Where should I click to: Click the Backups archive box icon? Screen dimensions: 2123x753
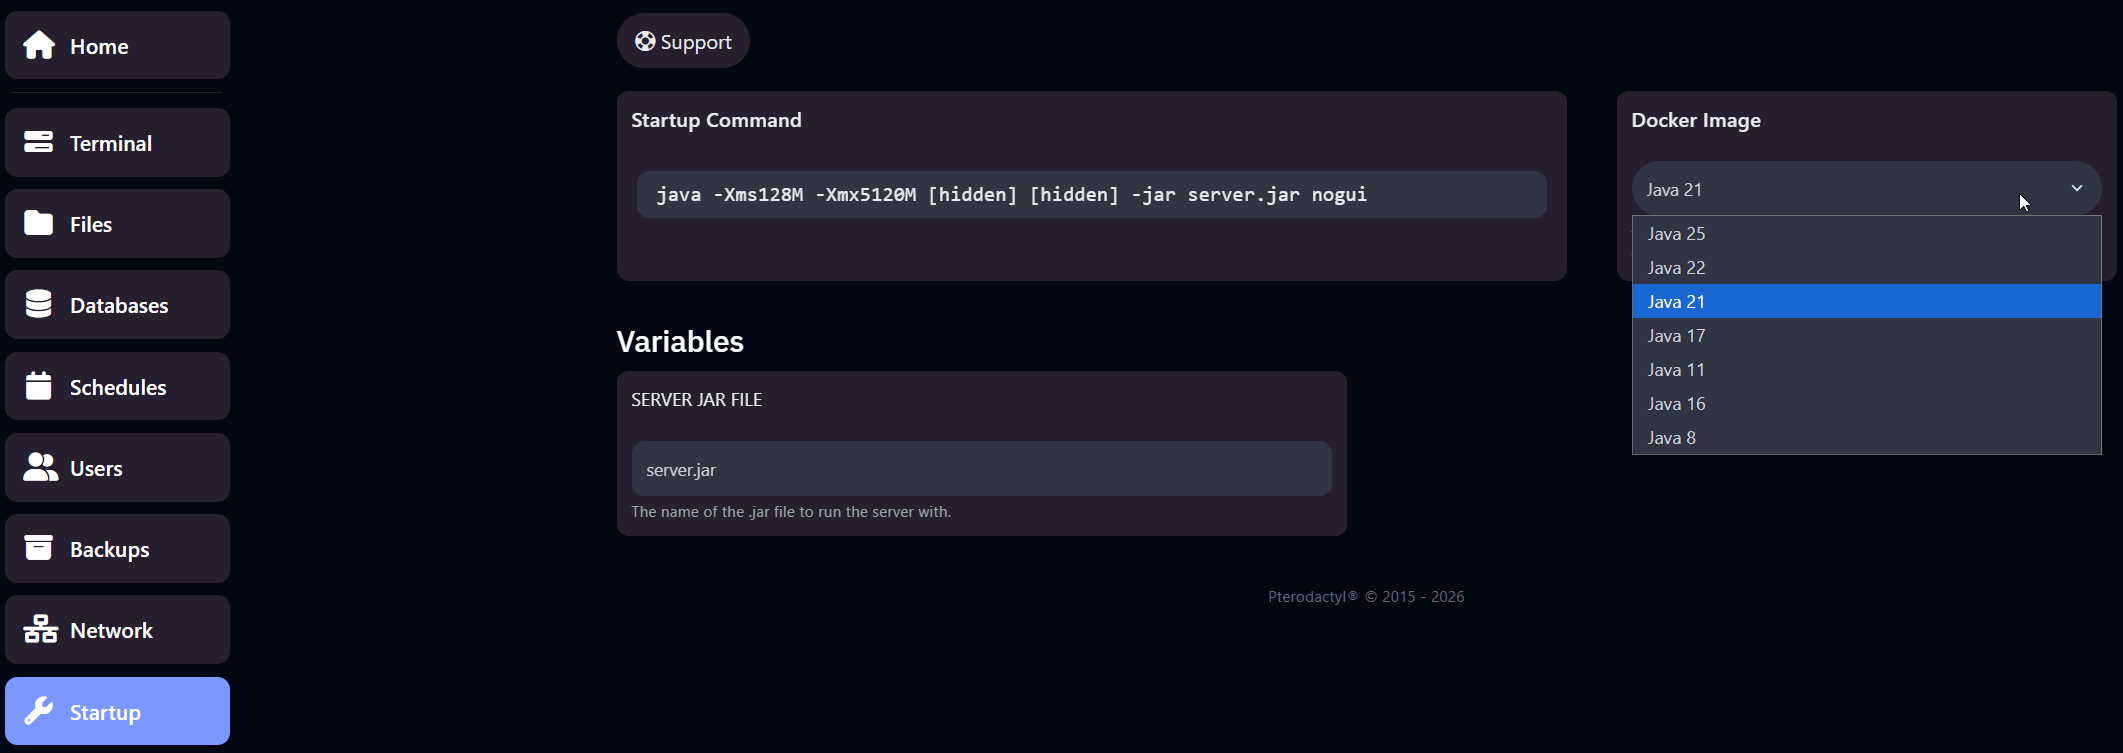pos(39,548)
